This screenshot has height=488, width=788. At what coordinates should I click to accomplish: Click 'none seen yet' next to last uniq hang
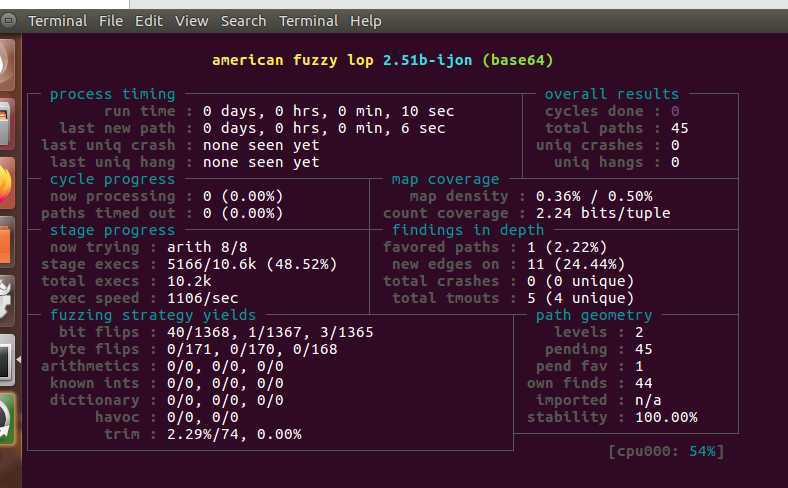click(261, 162)
